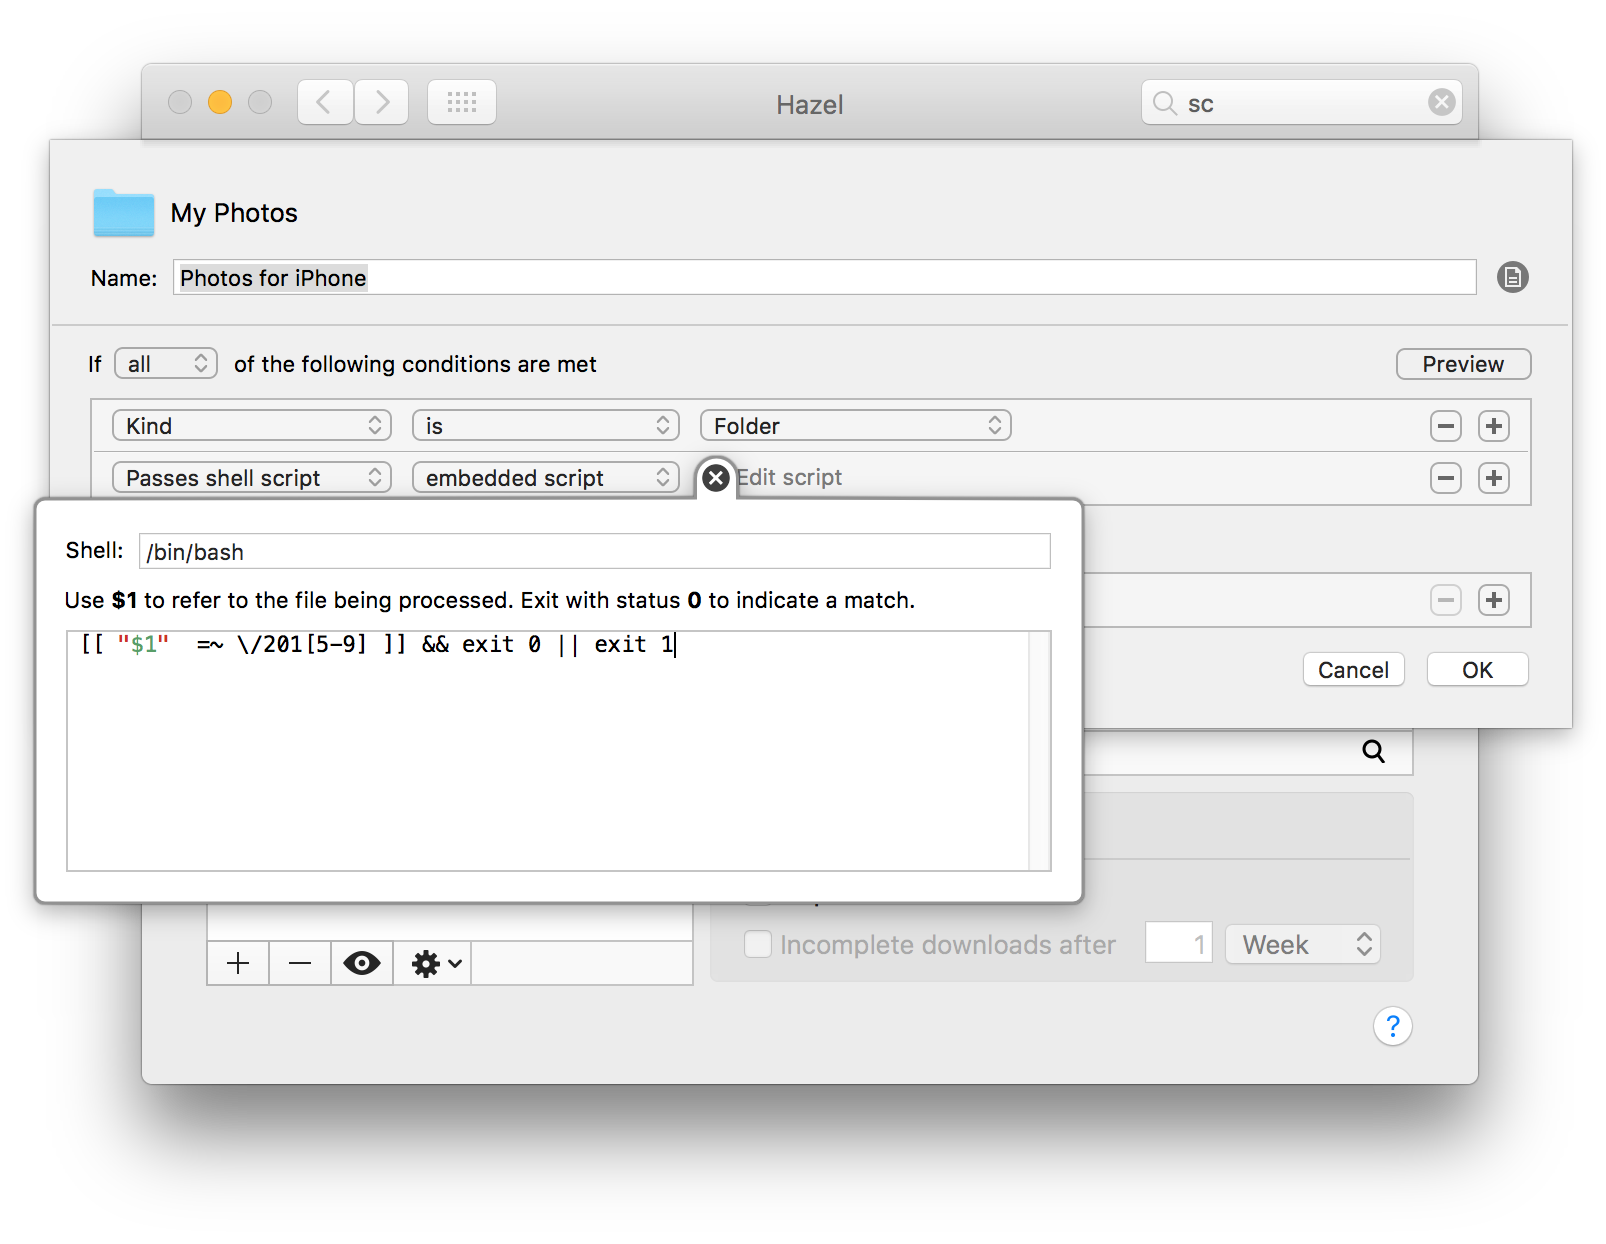This screenshot has width=1606, height=1244.
Task: Open the gear actions menu
Action: point(436,963)
